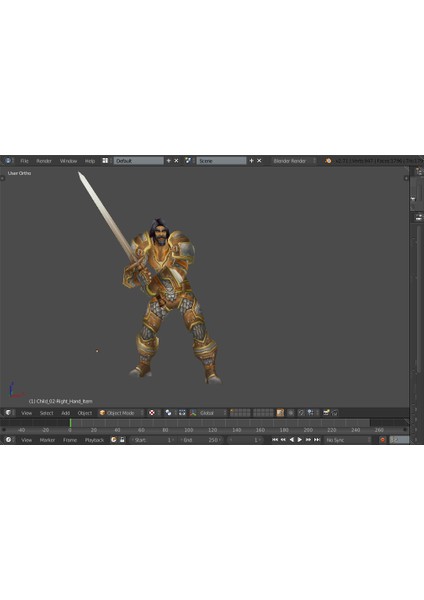Edit the Scene name field
The height and width of the screenshot is (600, 424).
221,161
